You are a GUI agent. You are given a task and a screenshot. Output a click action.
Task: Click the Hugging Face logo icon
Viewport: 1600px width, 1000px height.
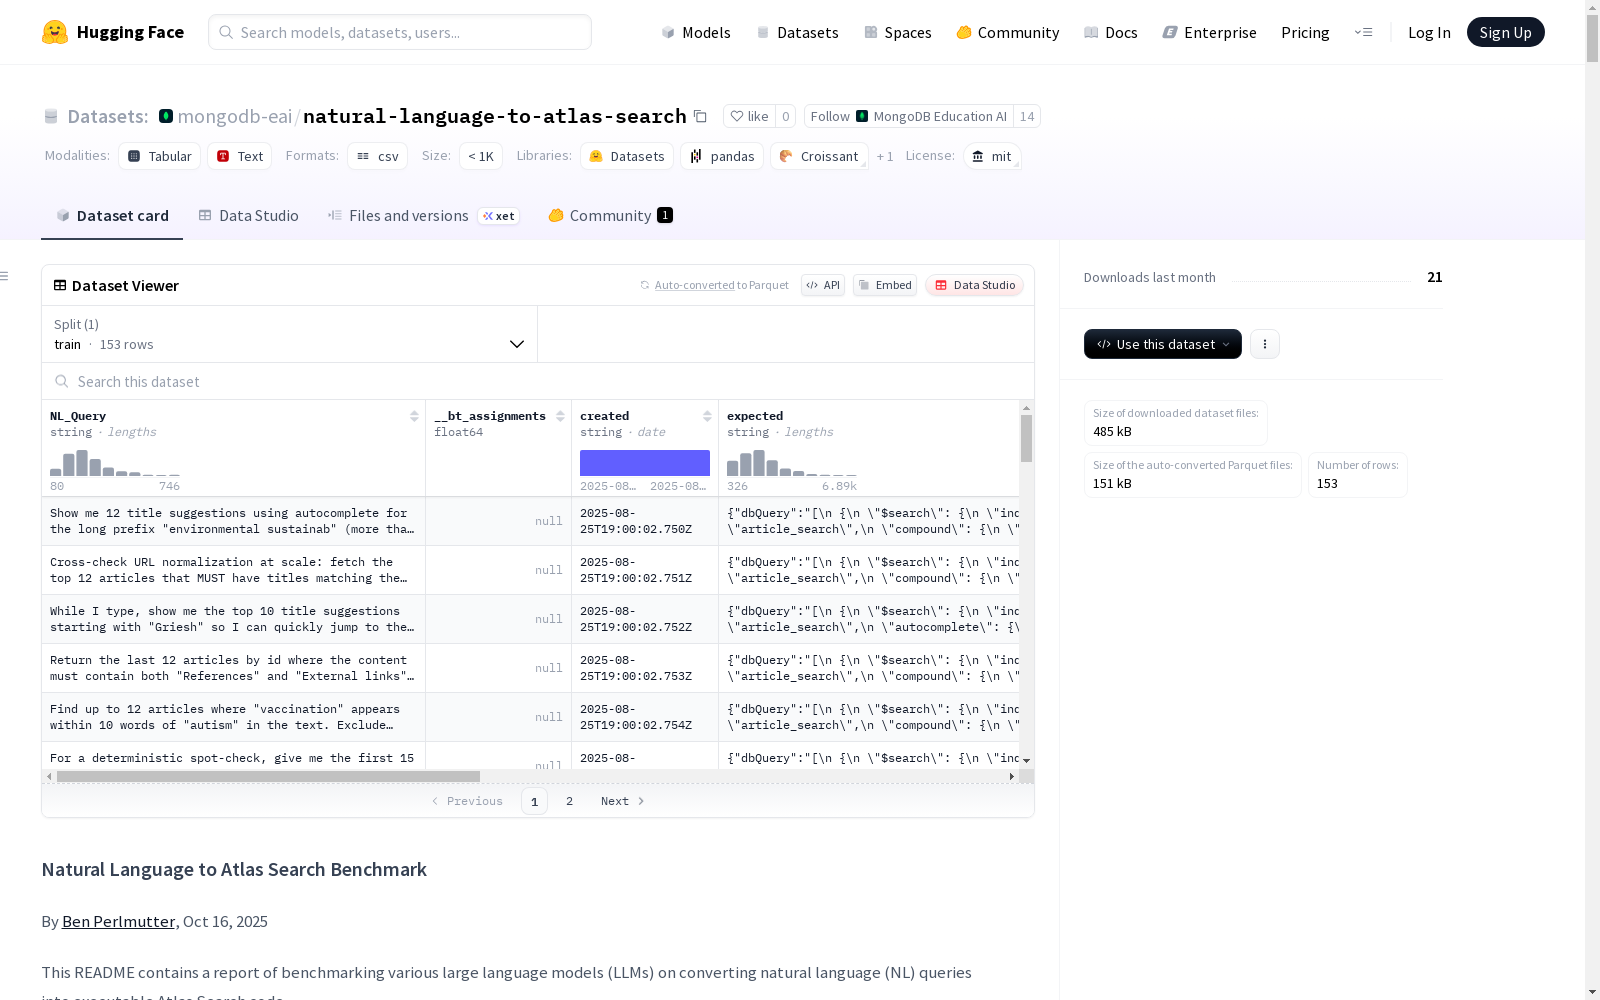[55, 32]
